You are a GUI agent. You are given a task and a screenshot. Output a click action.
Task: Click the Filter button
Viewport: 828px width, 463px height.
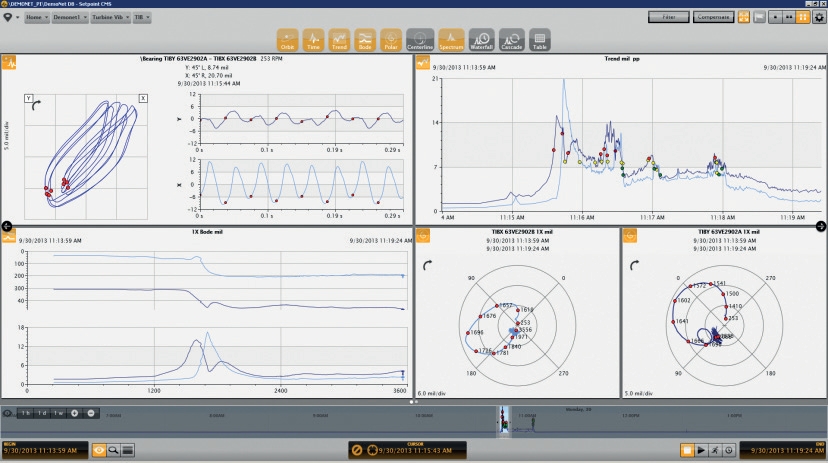tap(669, 17)
